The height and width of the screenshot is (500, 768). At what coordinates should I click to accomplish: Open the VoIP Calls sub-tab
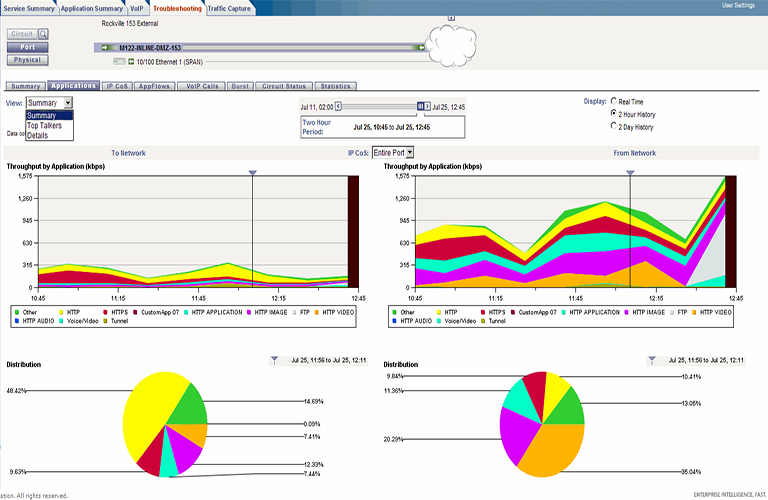pos(202,86)
